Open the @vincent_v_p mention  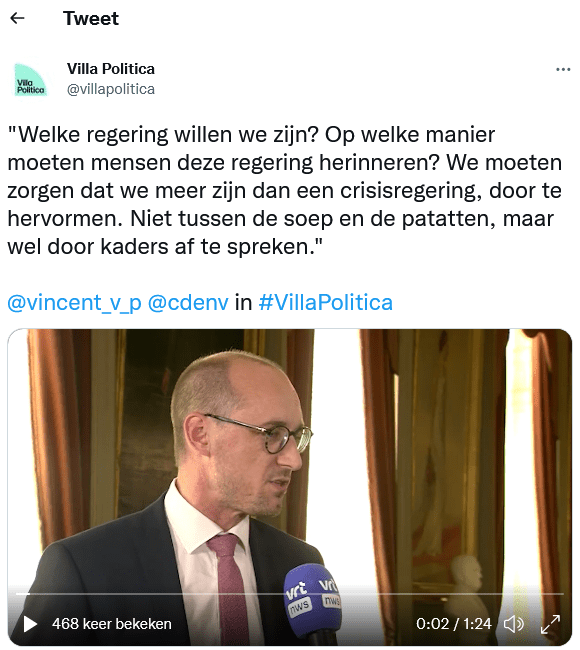click(x=75, y=303)
